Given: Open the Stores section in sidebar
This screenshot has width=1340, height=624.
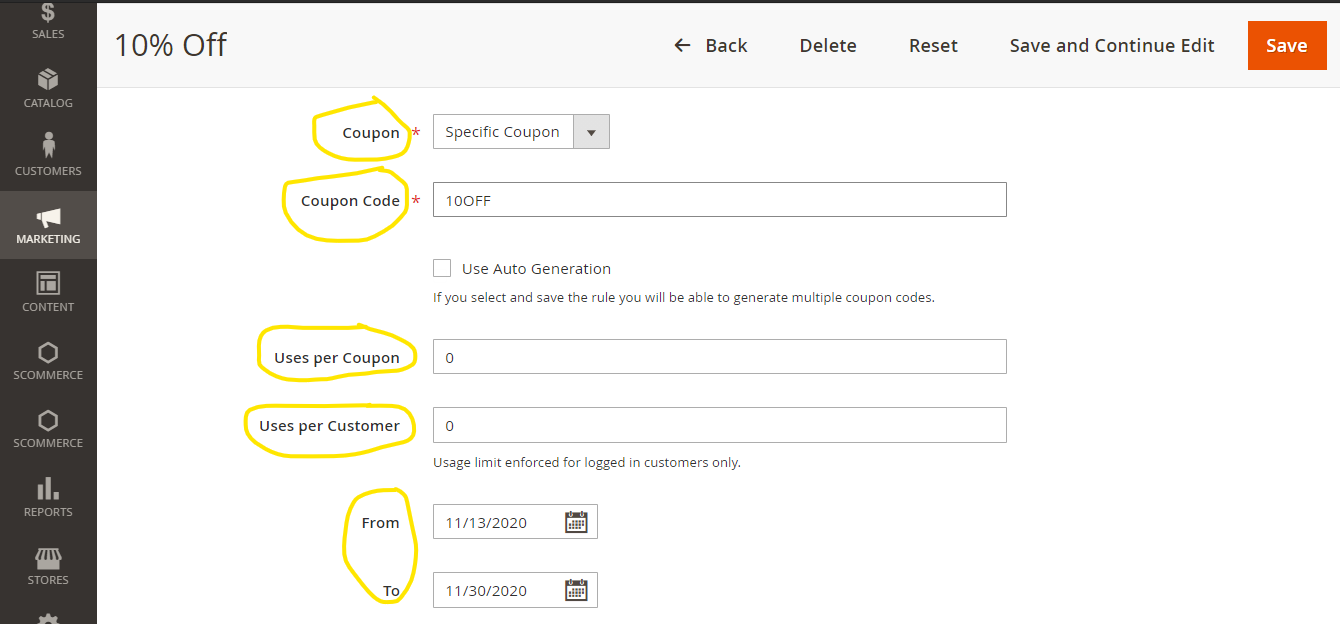Looking at the screenshot, I should pos(48,566).
